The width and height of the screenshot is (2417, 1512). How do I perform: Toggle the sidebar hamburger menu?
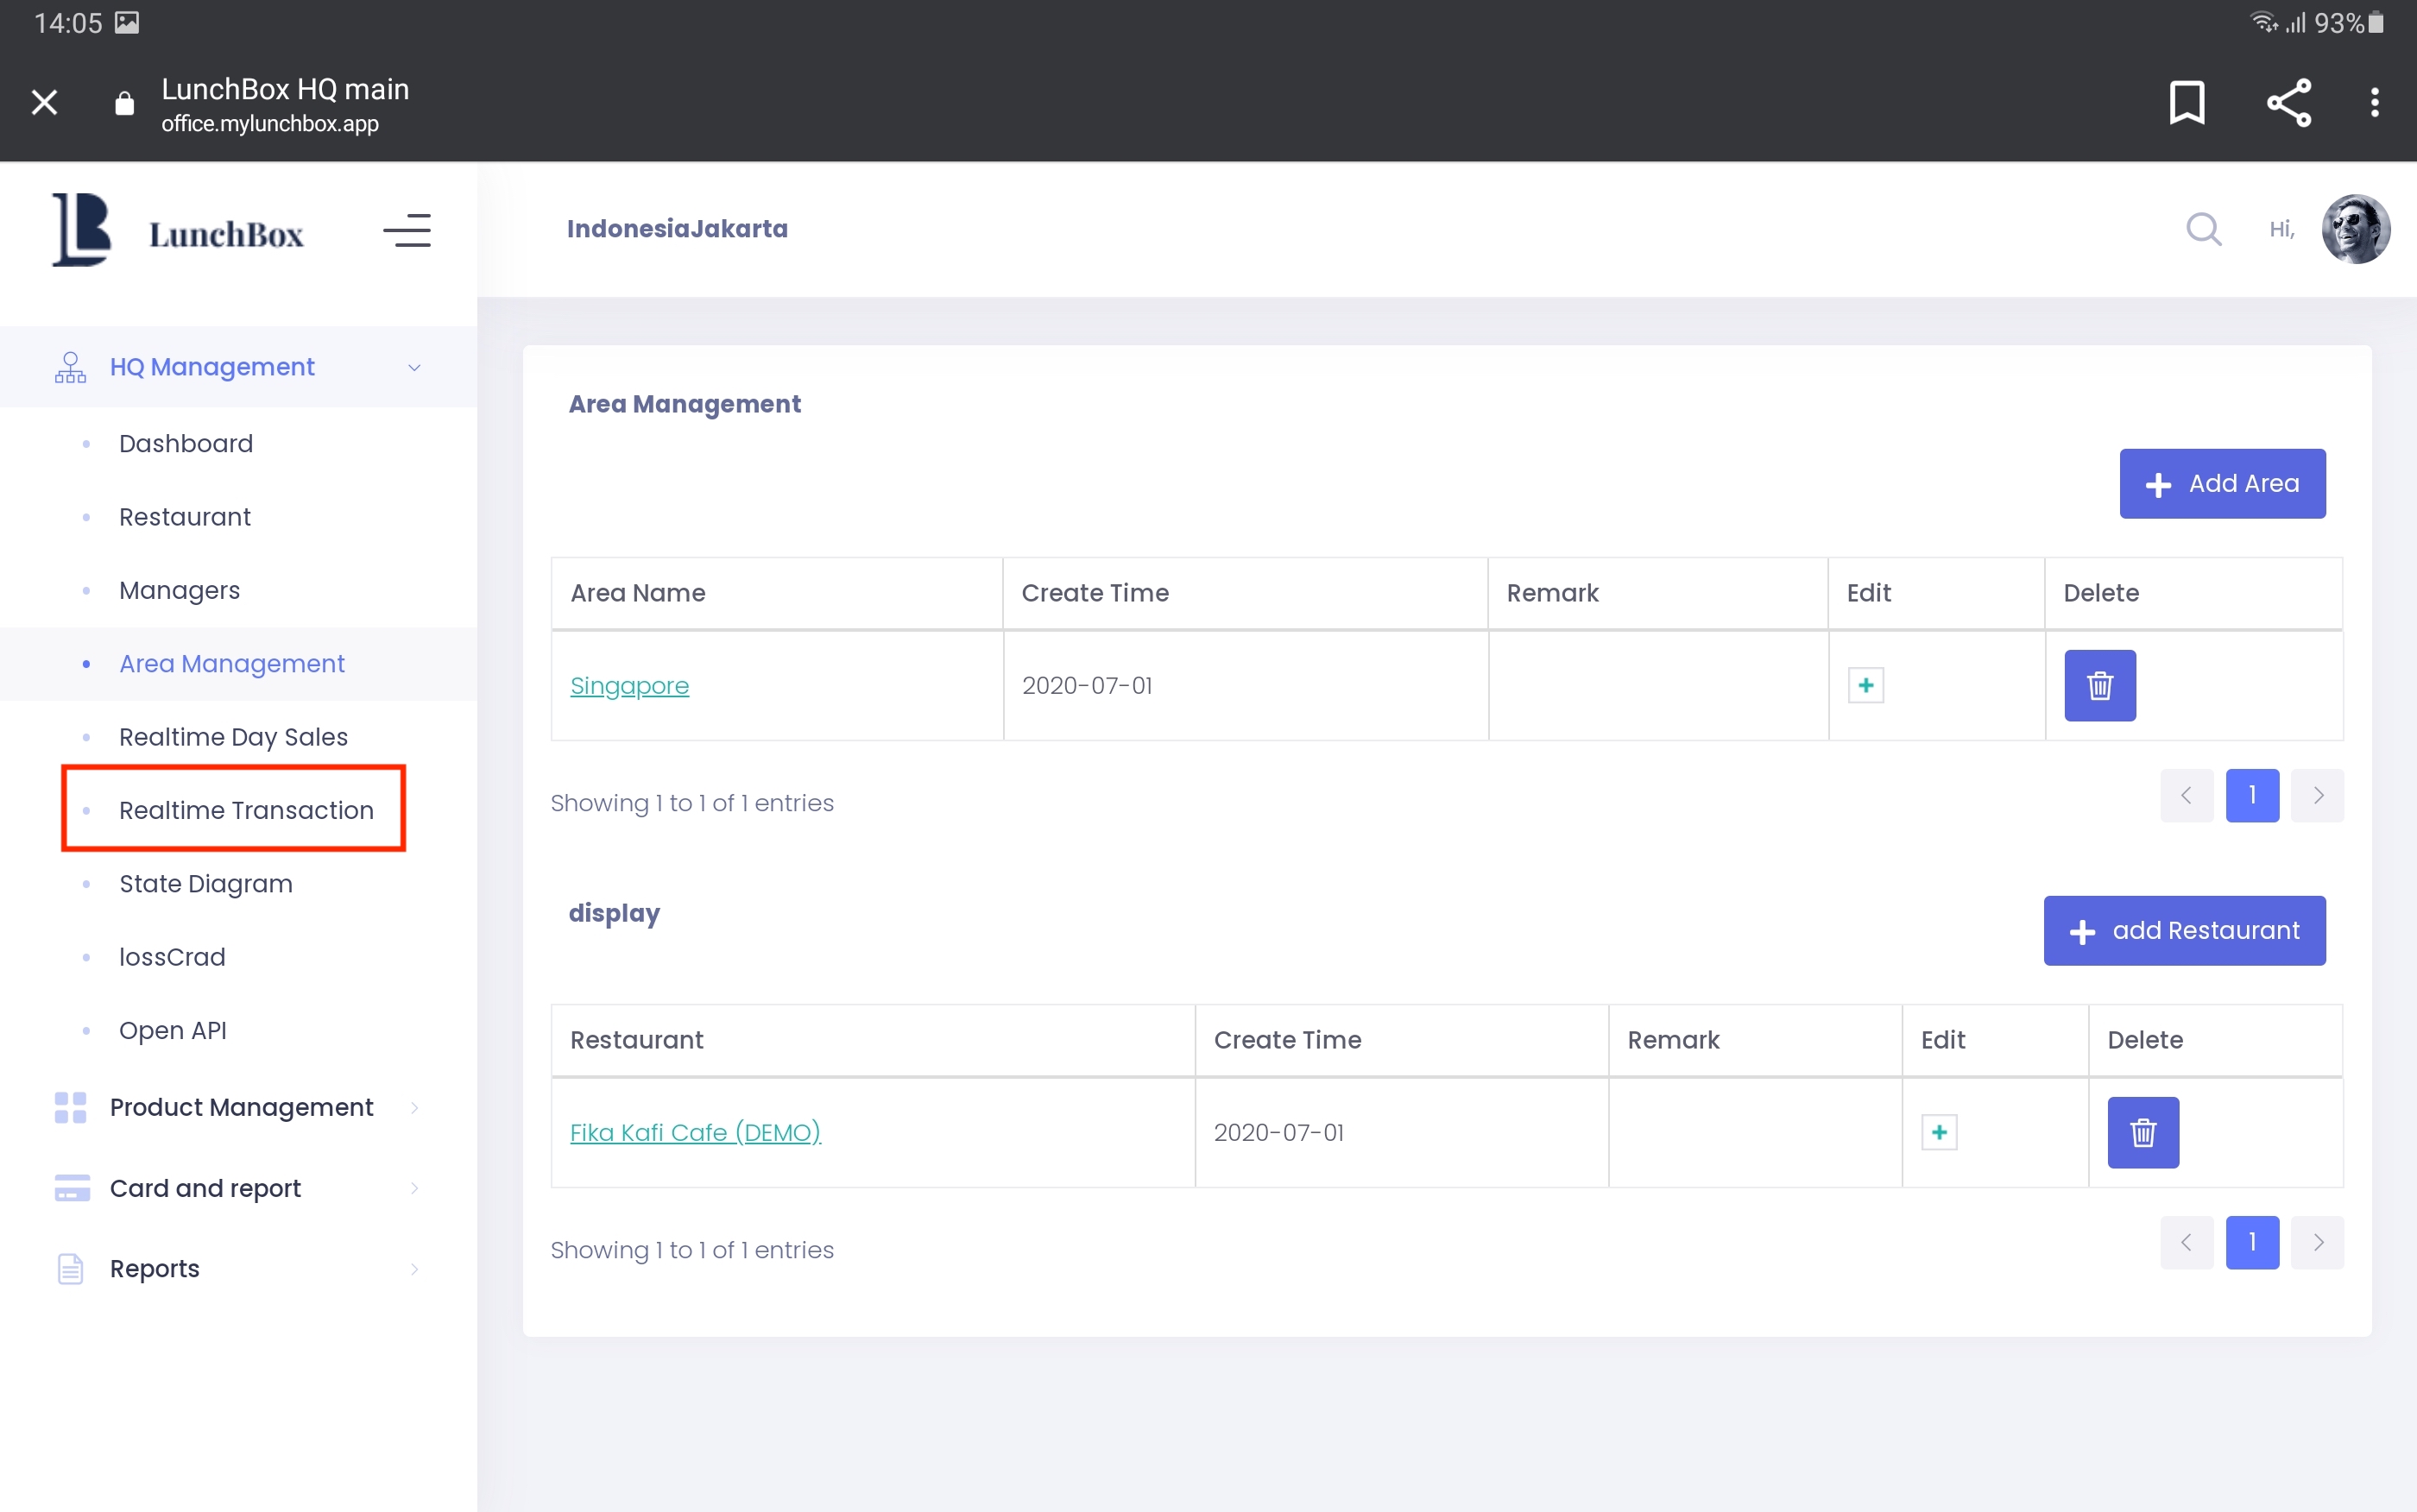click(x=407, y=231)
